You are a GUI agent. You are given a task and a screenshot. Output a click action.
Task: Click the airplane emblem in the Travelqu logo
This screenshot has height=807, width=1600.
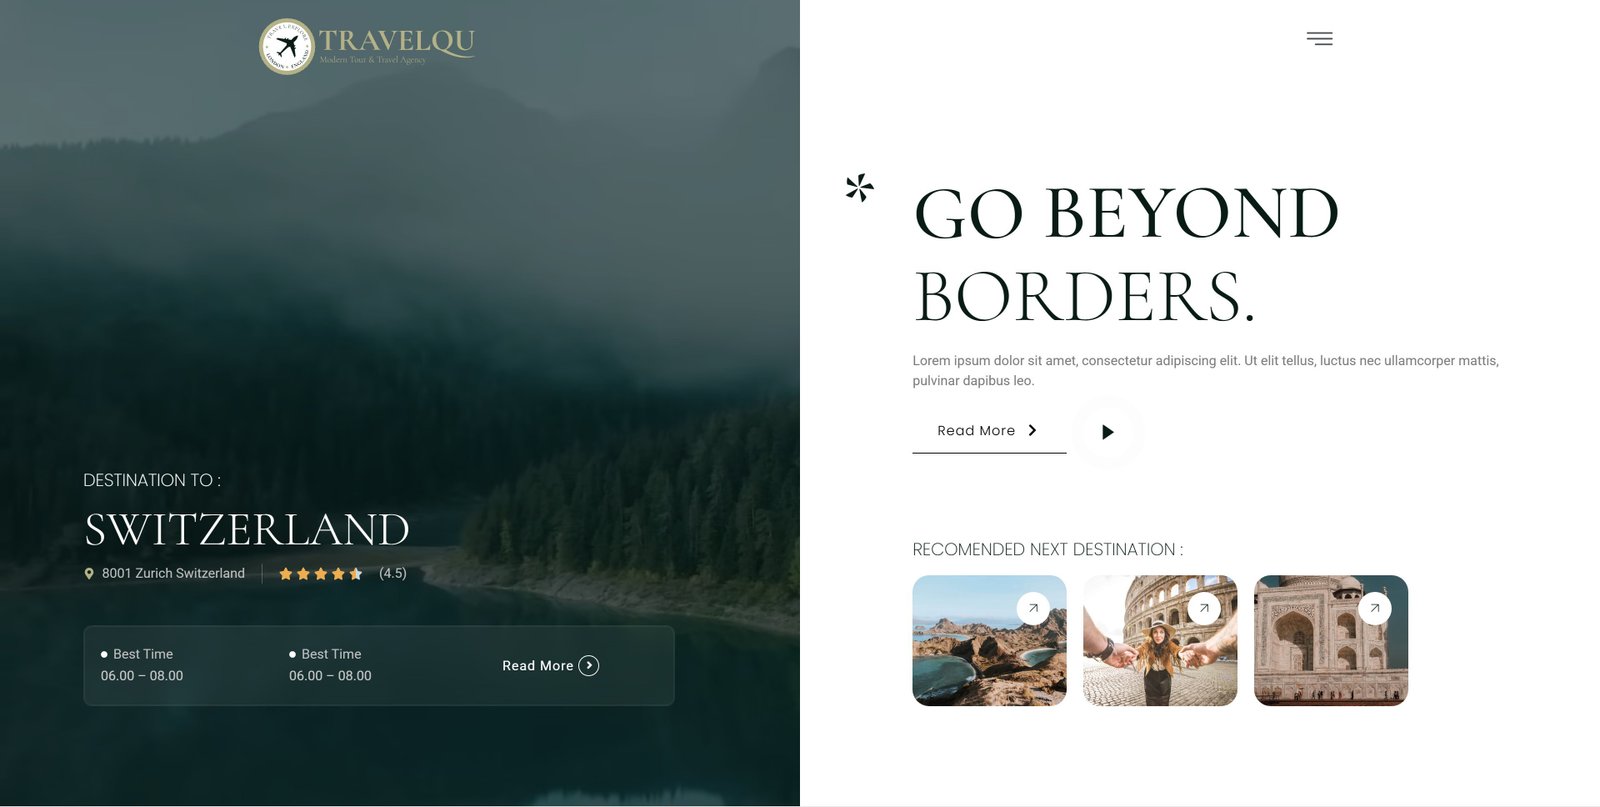pyautogui.click(x=287, y=46)
